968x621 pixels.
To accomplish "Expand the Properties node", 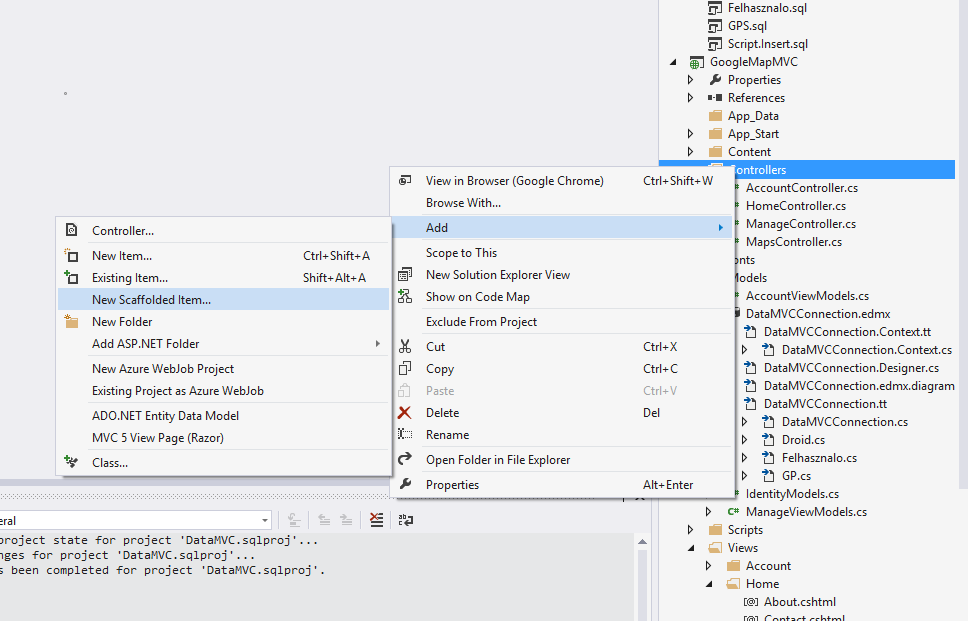I will 691,80.
